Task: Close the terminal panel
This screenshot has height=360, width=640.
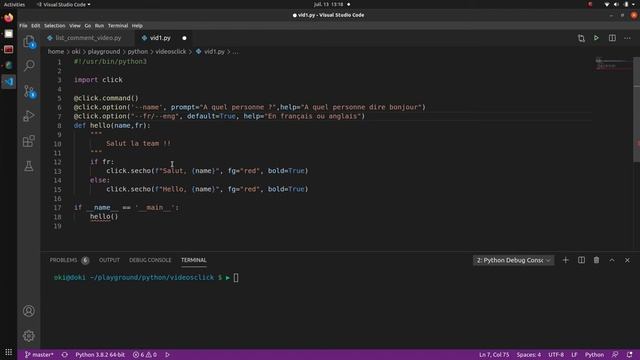Action: [627, 260]
